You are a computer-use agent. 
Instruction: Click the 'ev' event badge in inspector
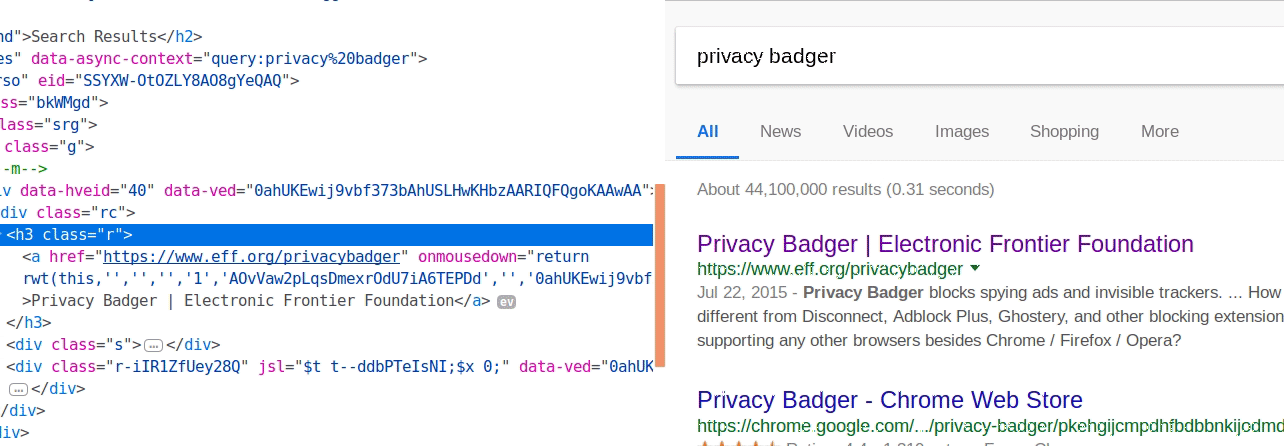(x=506, y=301)
